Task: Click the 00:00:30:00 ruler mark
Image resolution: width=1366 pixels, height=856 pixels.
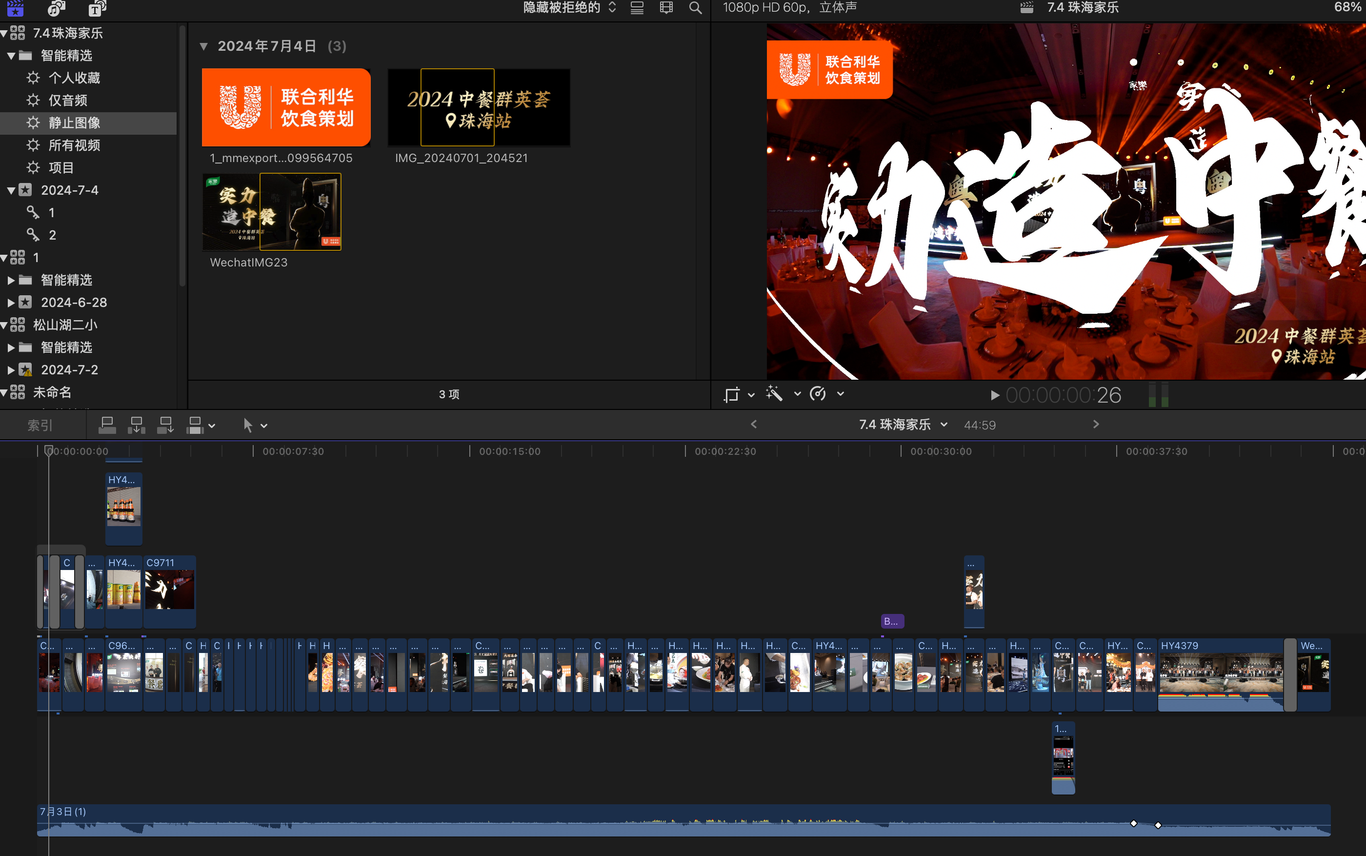Action: pos(941,452)
